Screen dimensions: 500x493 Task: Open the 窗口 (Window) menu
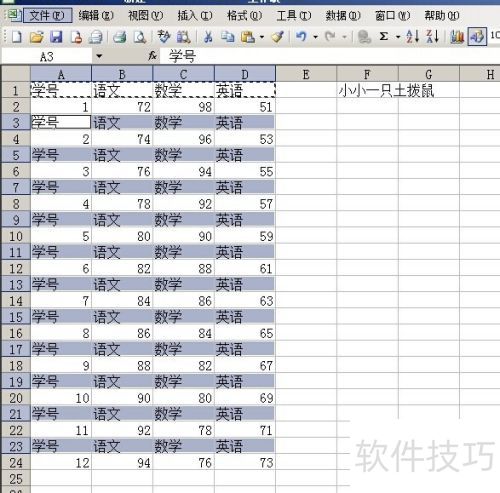392,15
